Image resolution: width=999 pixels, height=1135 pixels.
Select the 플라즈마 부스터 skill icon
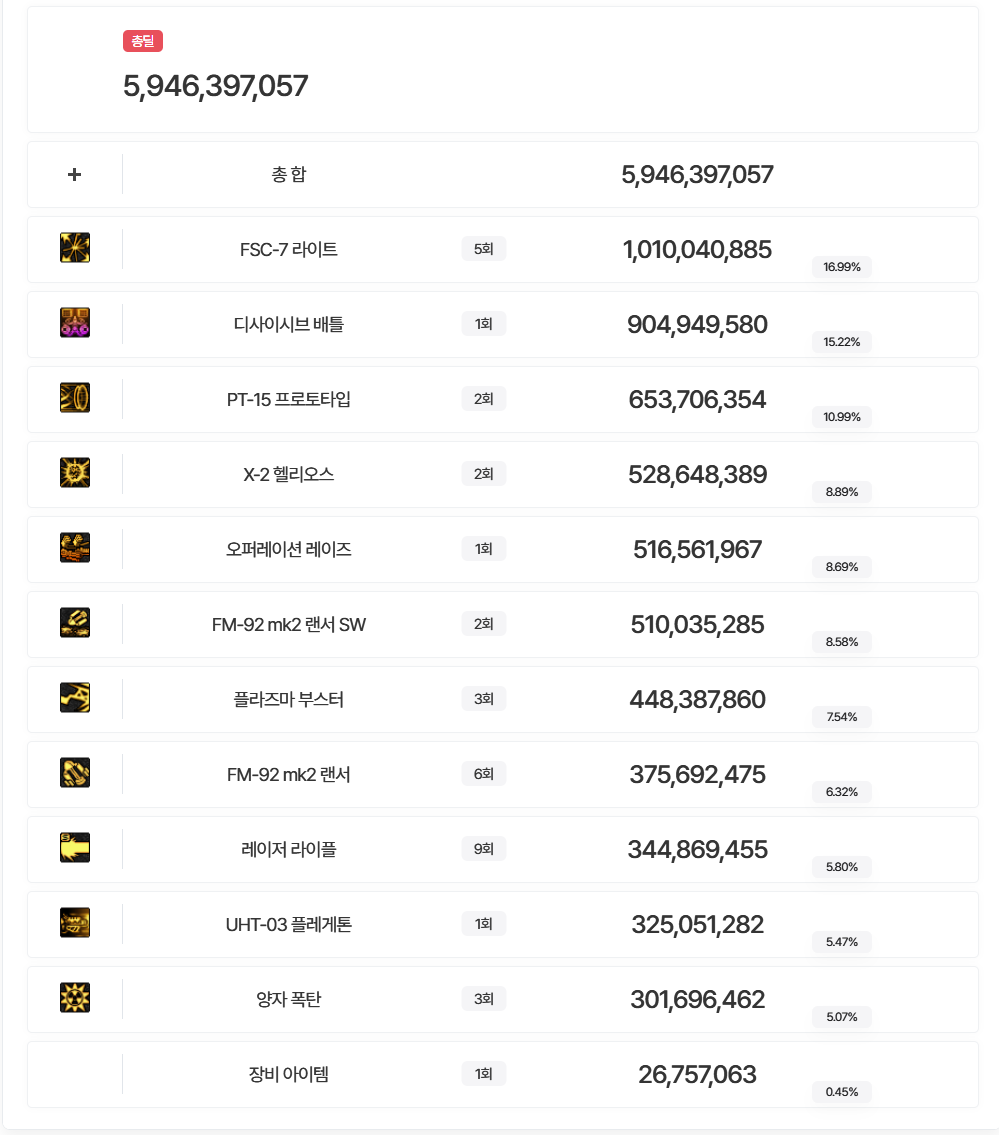coord(75,698)
